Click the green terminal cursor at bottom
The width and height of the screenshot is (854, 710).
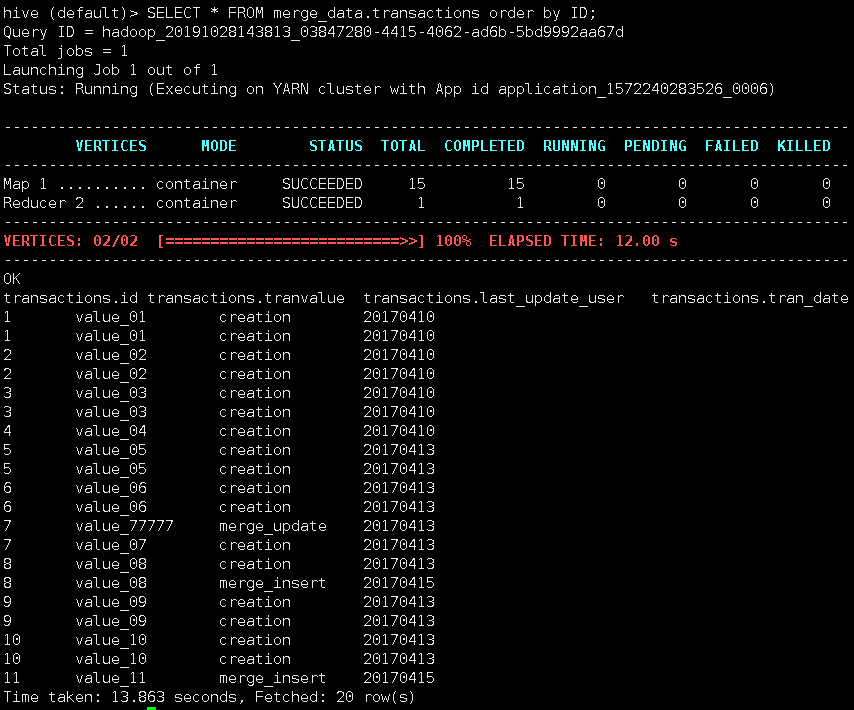coord(152,706)
